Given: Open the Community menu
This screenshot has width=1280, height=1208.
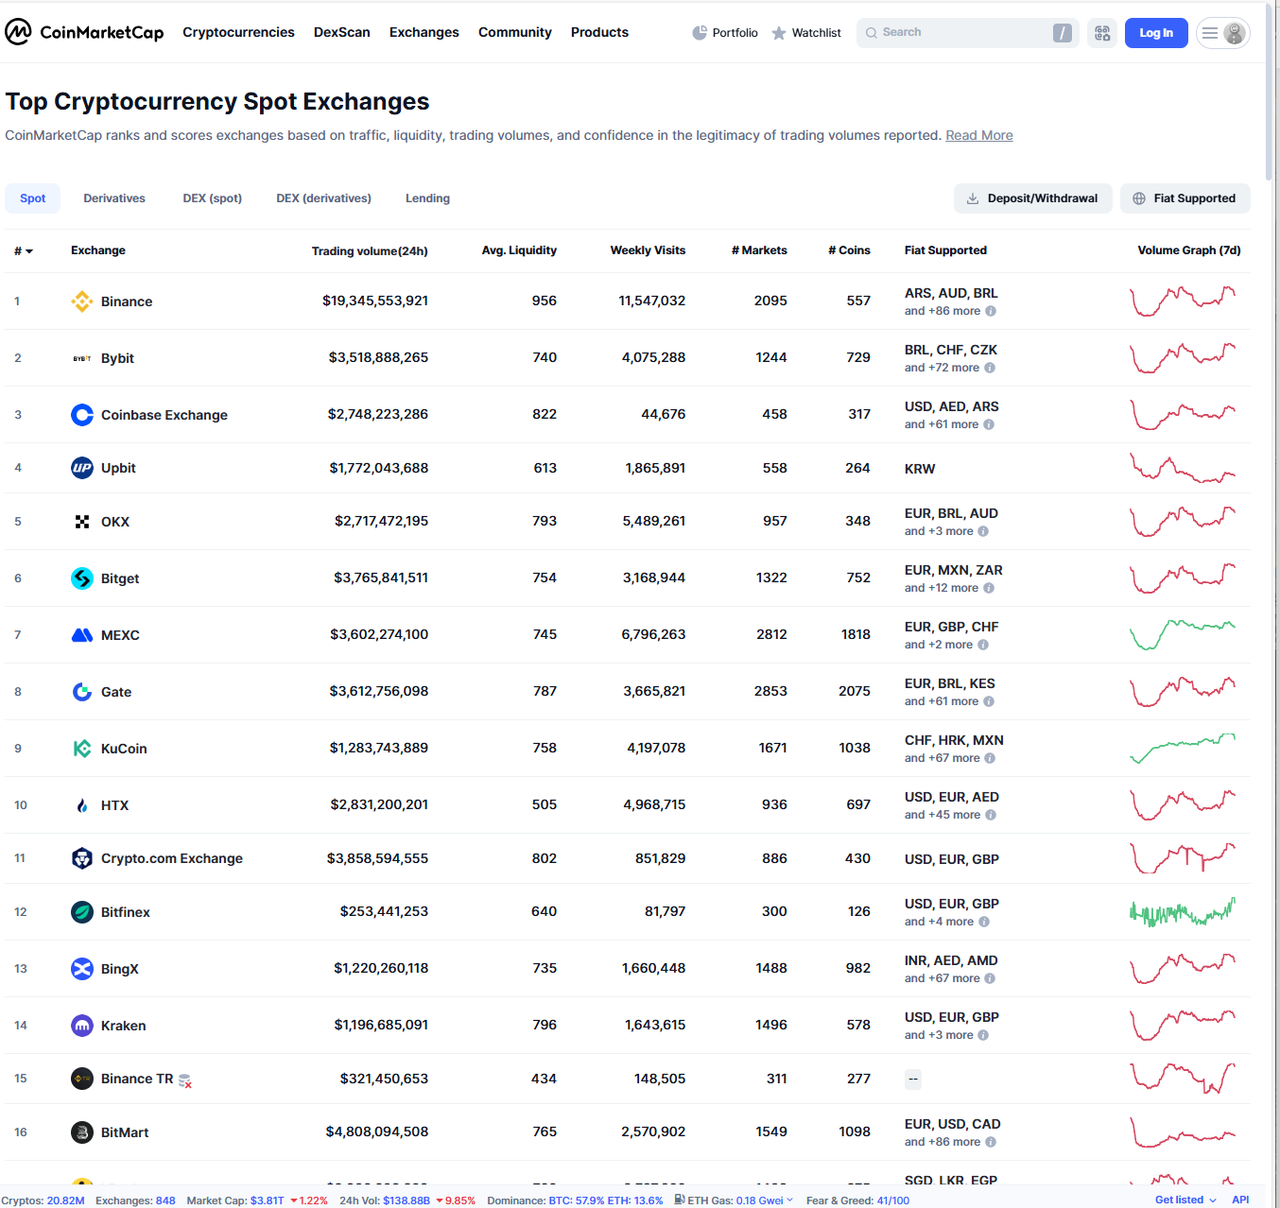Looking at the screenshot, I should coord(515,32).
